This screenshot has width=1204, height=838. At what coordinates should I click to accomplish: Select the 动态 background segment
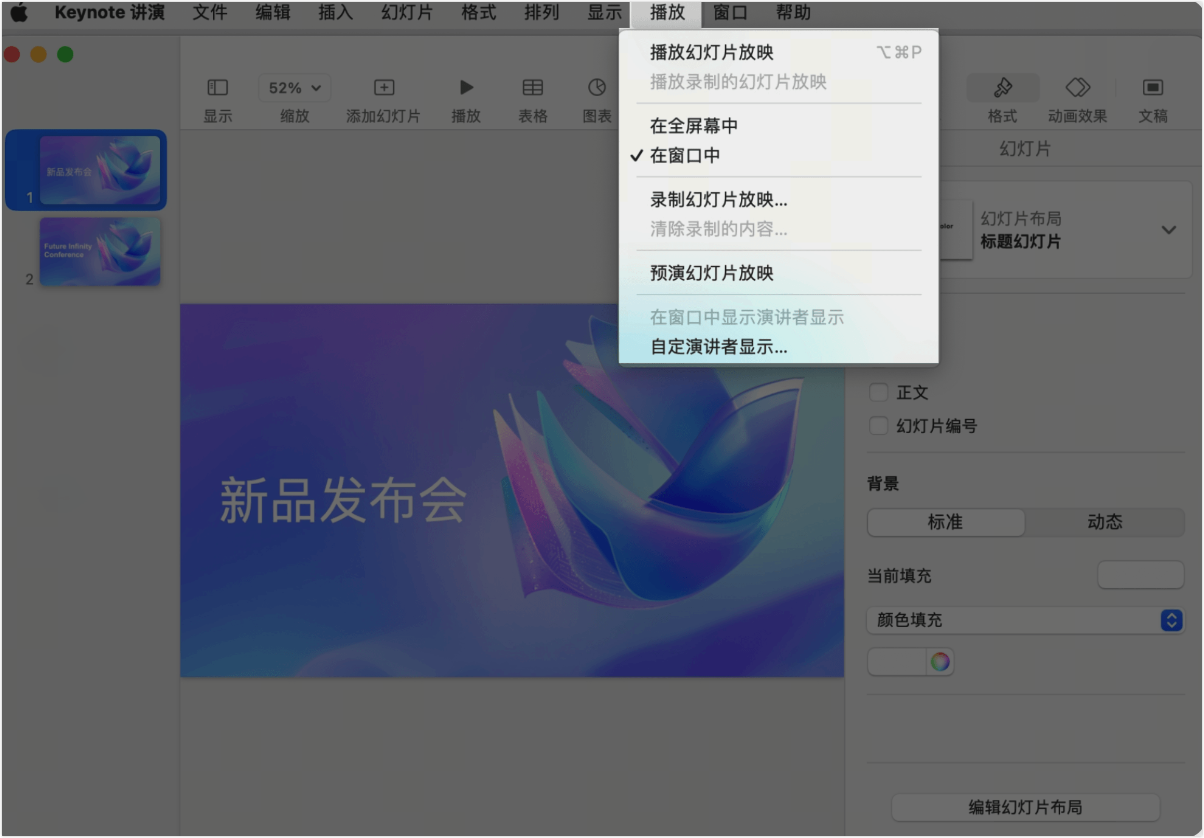1105,522
